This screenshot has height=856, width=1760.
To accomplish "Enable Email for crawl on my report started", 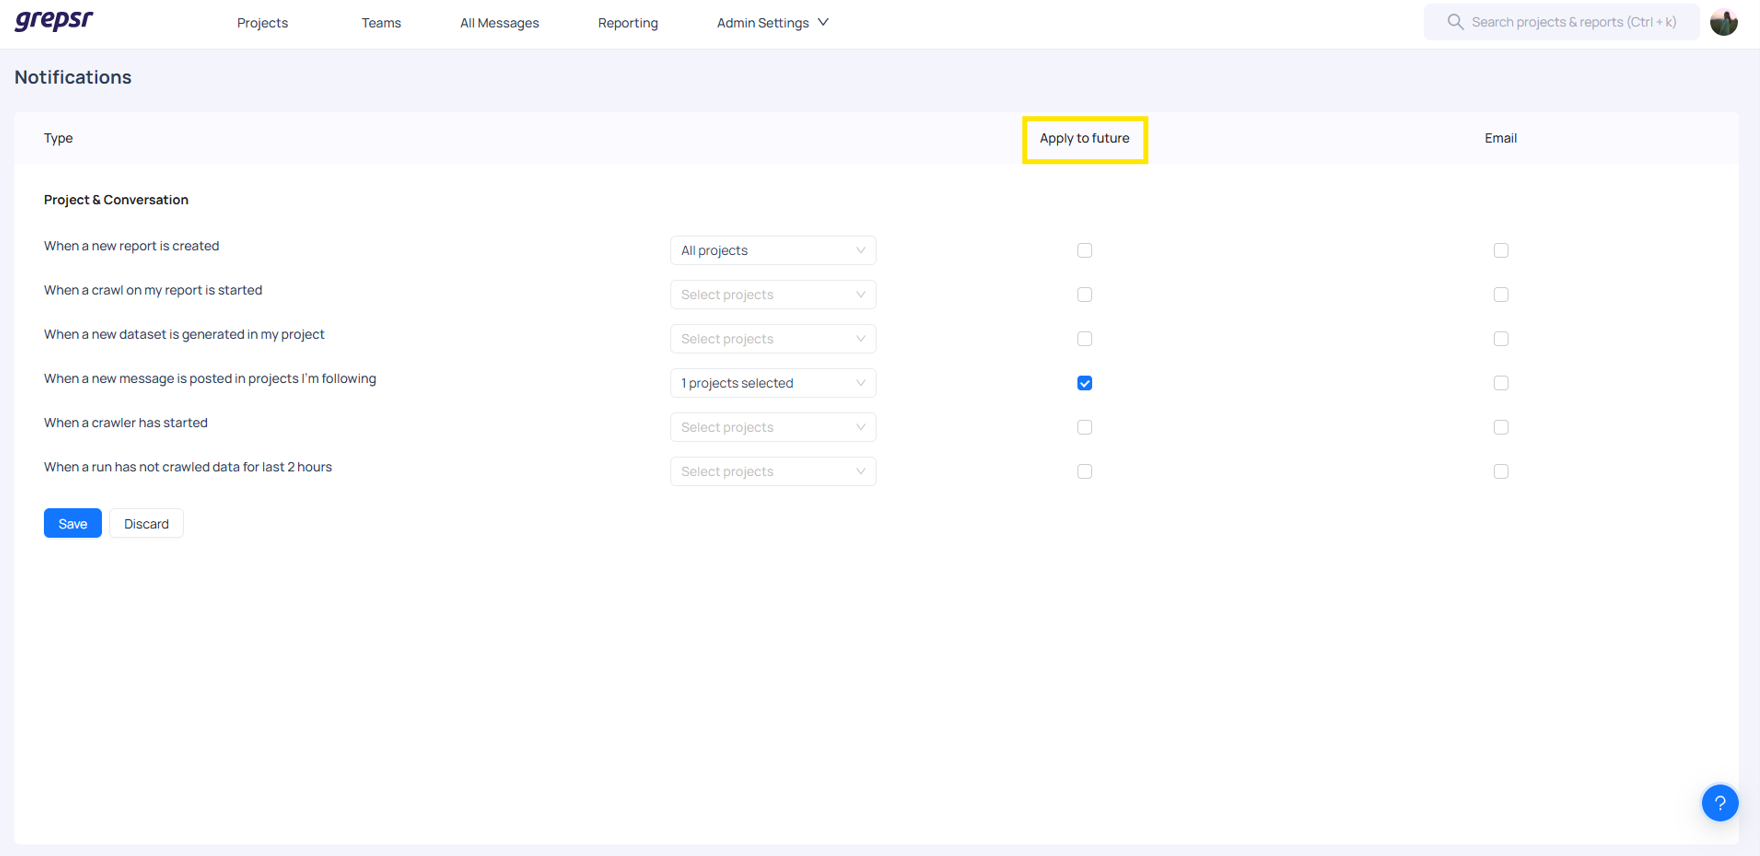I will click(1500, 295).
